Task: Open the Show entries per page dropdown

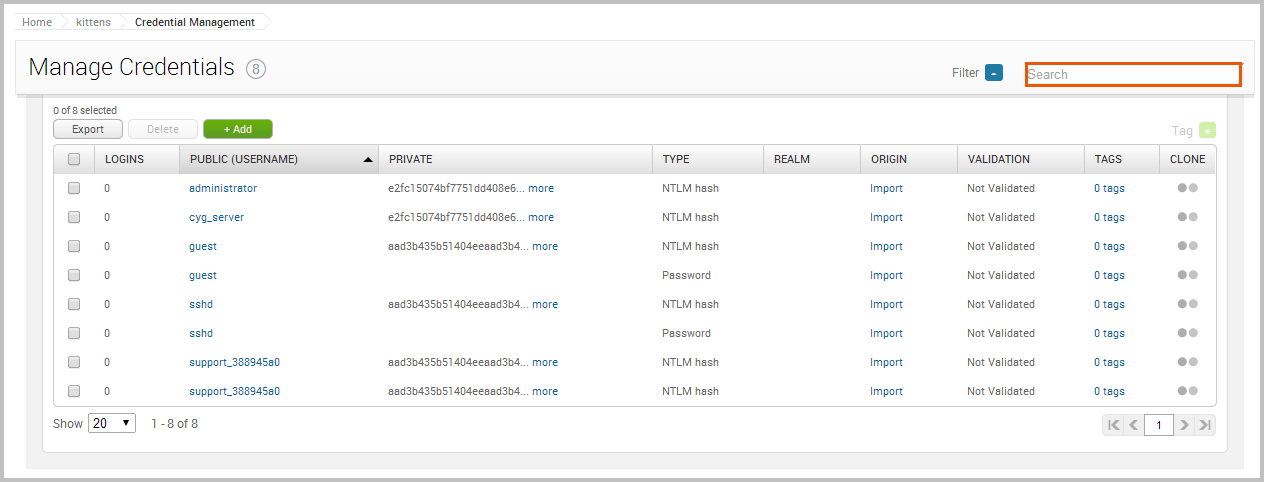Action: click(x=112, y=423)
